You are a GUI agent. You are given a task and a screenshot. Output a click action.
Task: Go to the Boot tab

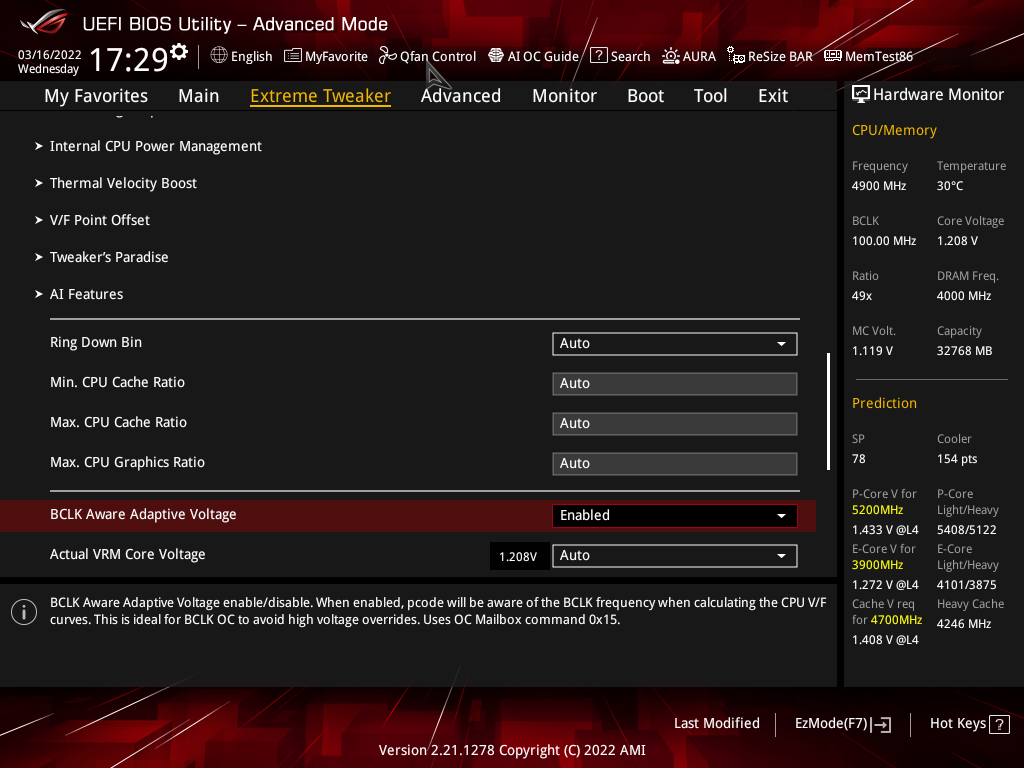click(x=645, y=96)
